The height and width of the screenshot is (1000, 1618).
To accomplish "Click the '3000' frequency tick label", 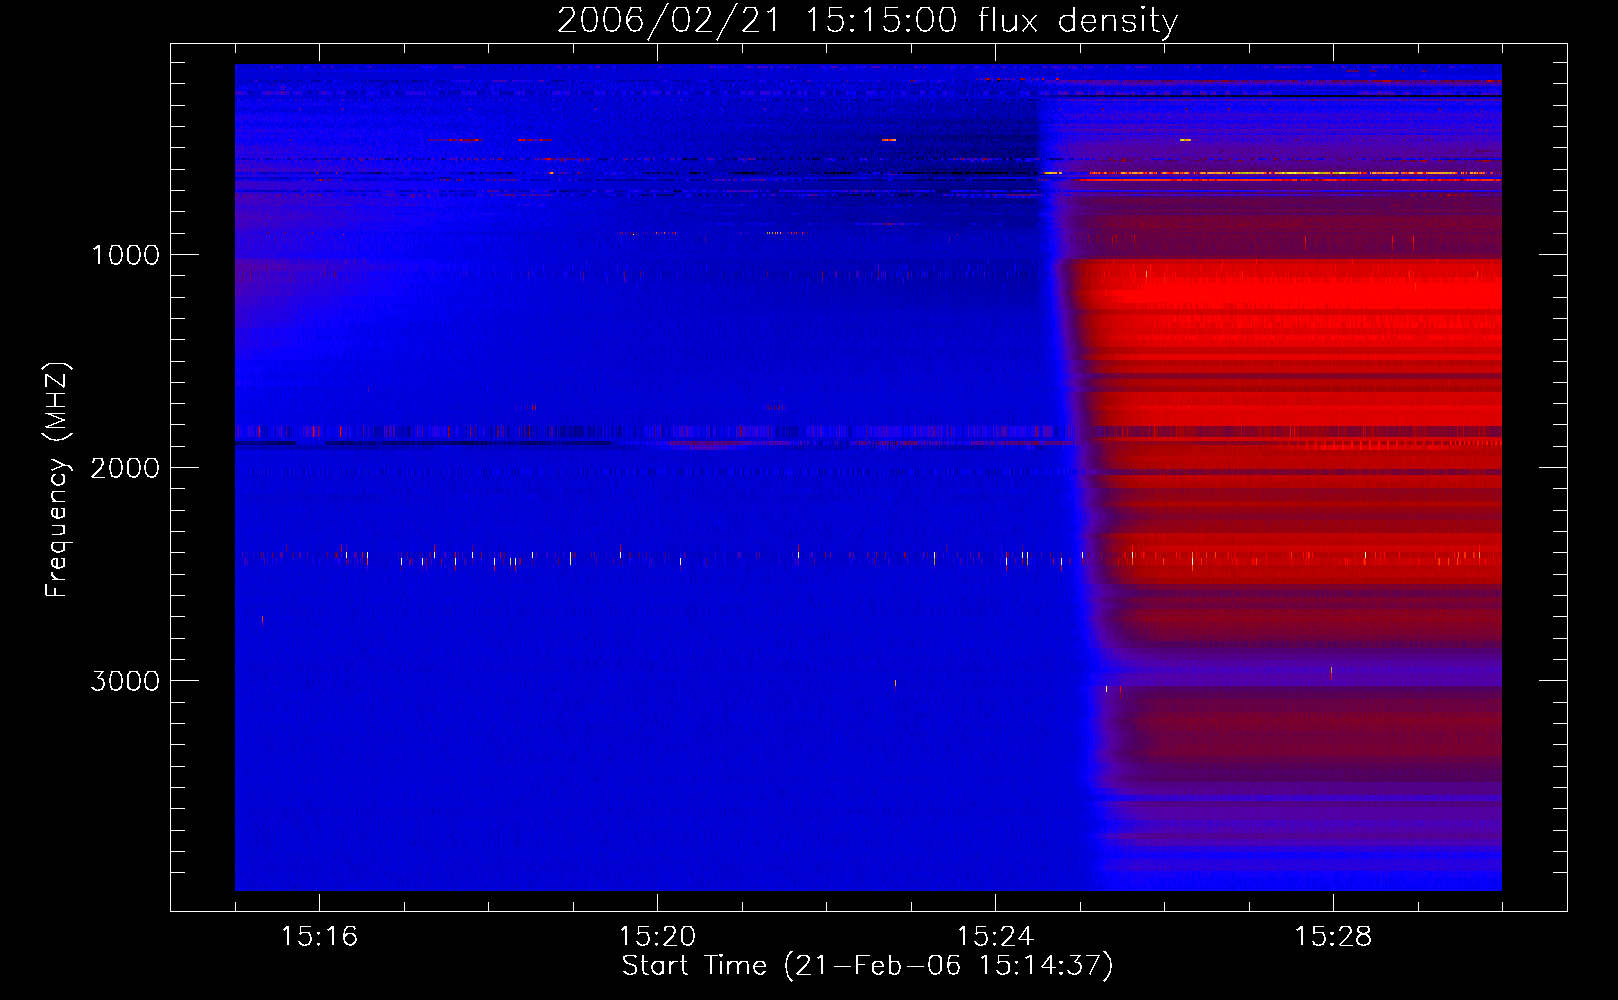I will pyautogui.click(x=125, y=681).
